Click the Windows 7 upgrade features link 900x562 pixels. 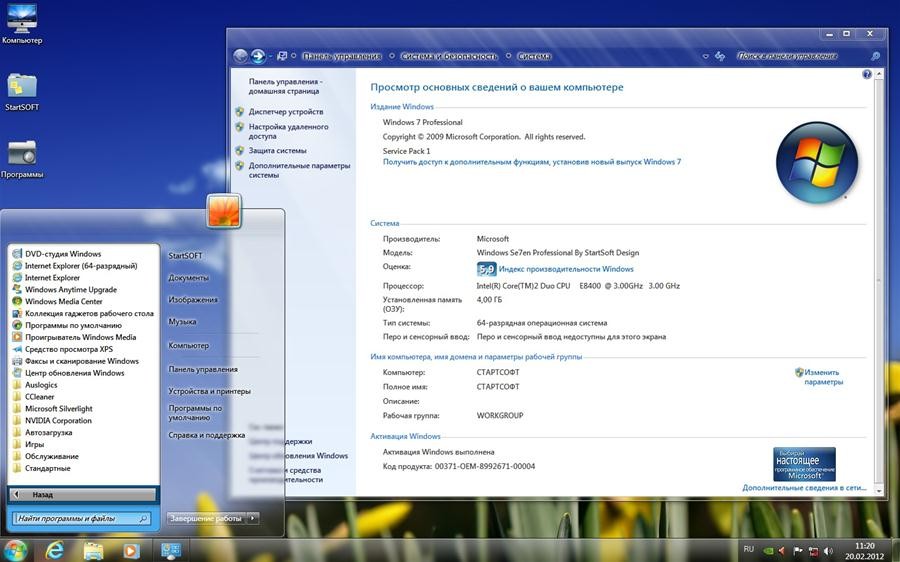click(532, 162)
